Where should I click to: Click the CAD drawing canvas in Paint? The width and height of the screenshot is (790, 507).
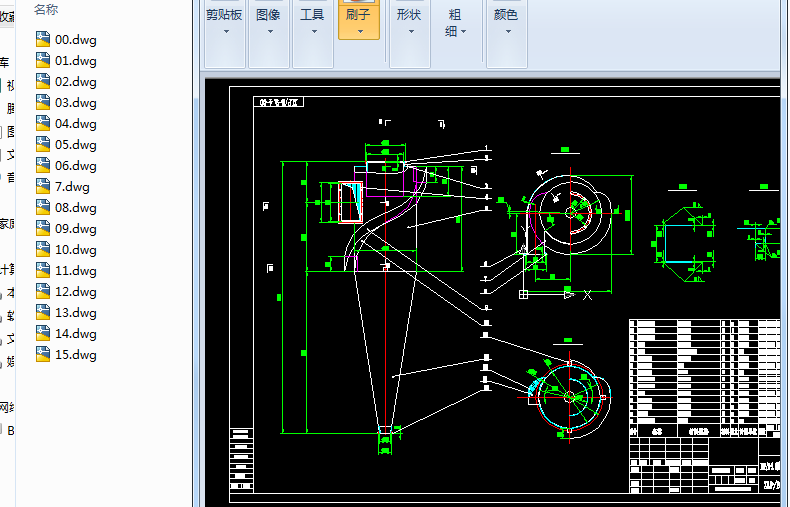(x=492, y=292)
